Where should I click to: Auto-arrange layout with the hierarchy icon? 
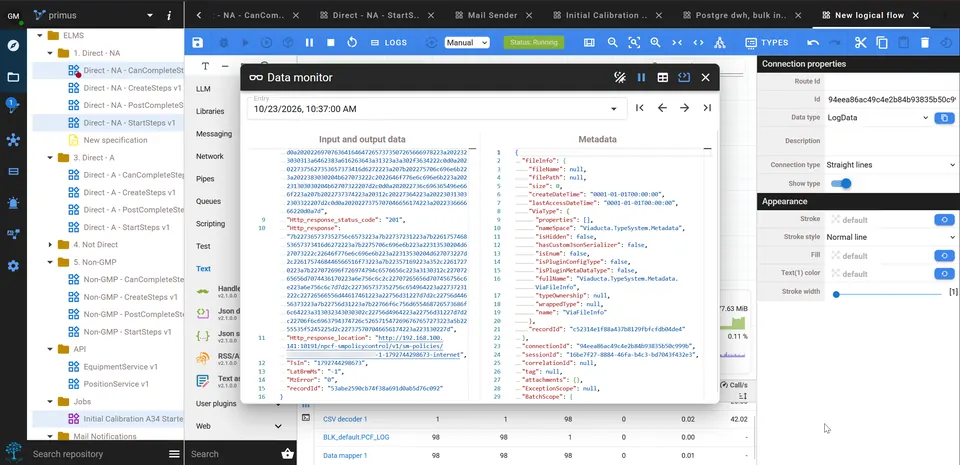click(x=719, y=42)
